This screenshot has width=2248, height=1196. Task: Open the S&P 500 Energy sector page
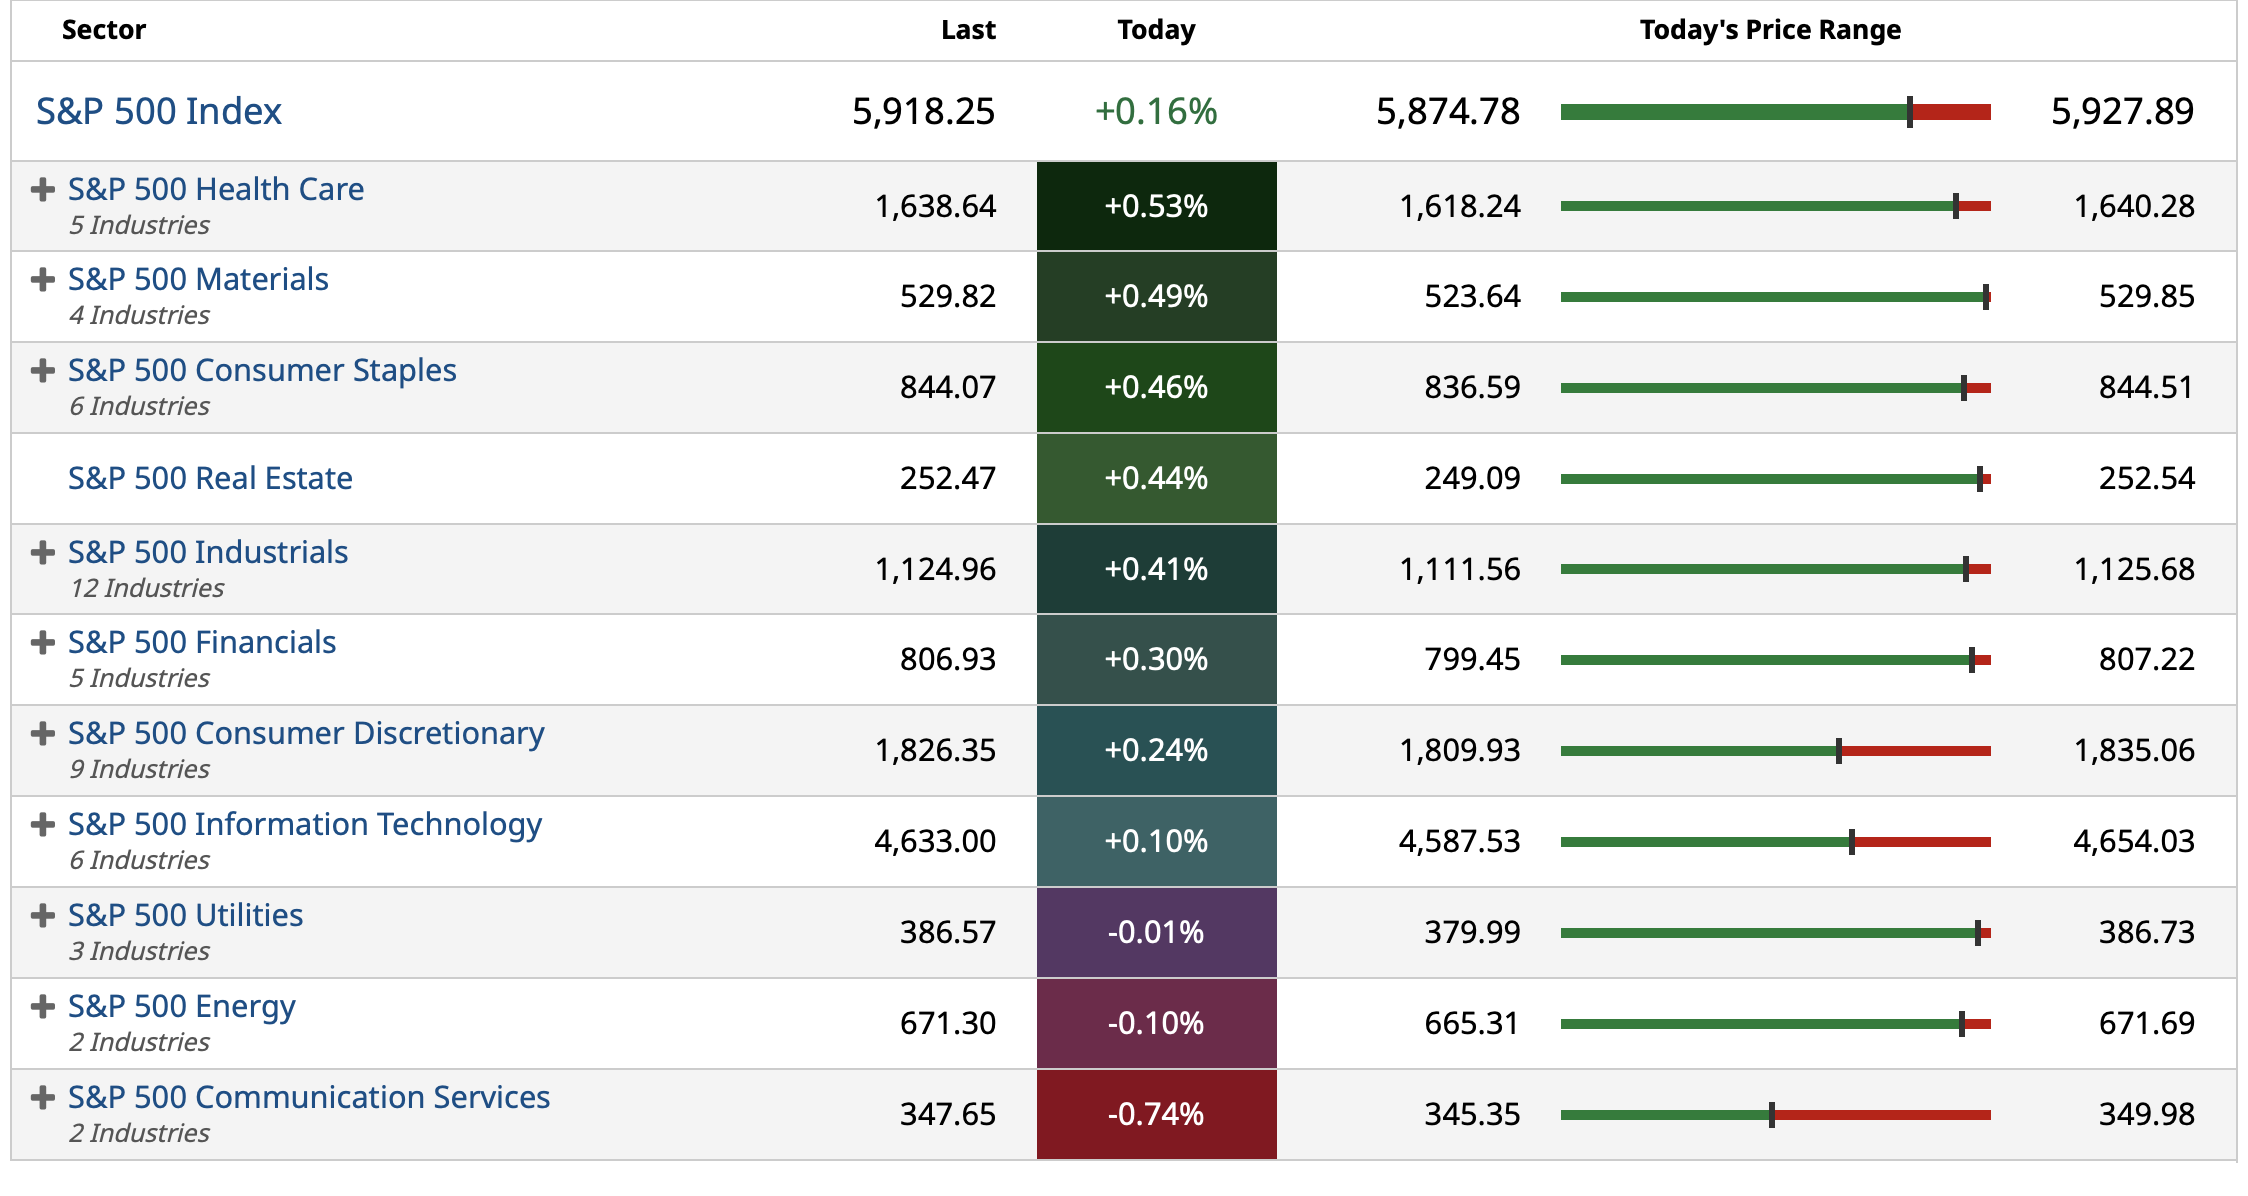[x=182, y=1006]
